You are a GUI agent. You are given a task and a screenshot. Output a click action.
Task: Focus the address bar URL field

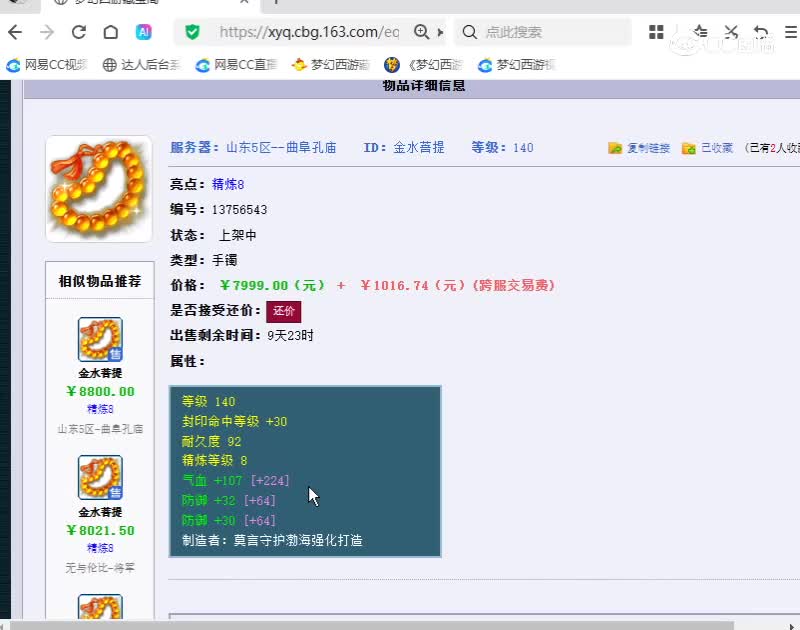[x=309, y=32]
